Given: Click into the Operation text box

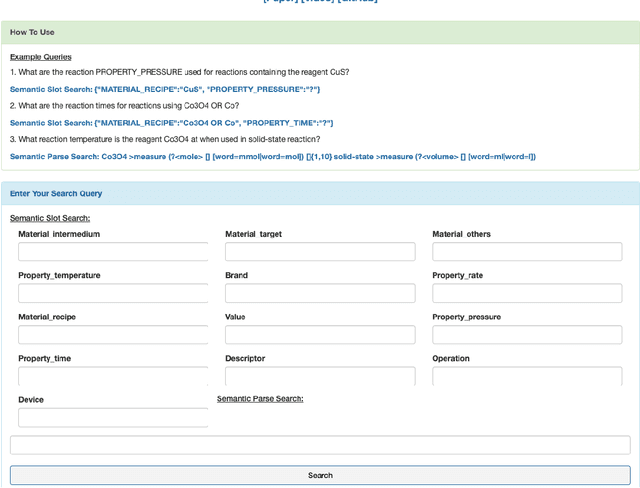Looking at the screenshot, I should (x=527, y=376).
